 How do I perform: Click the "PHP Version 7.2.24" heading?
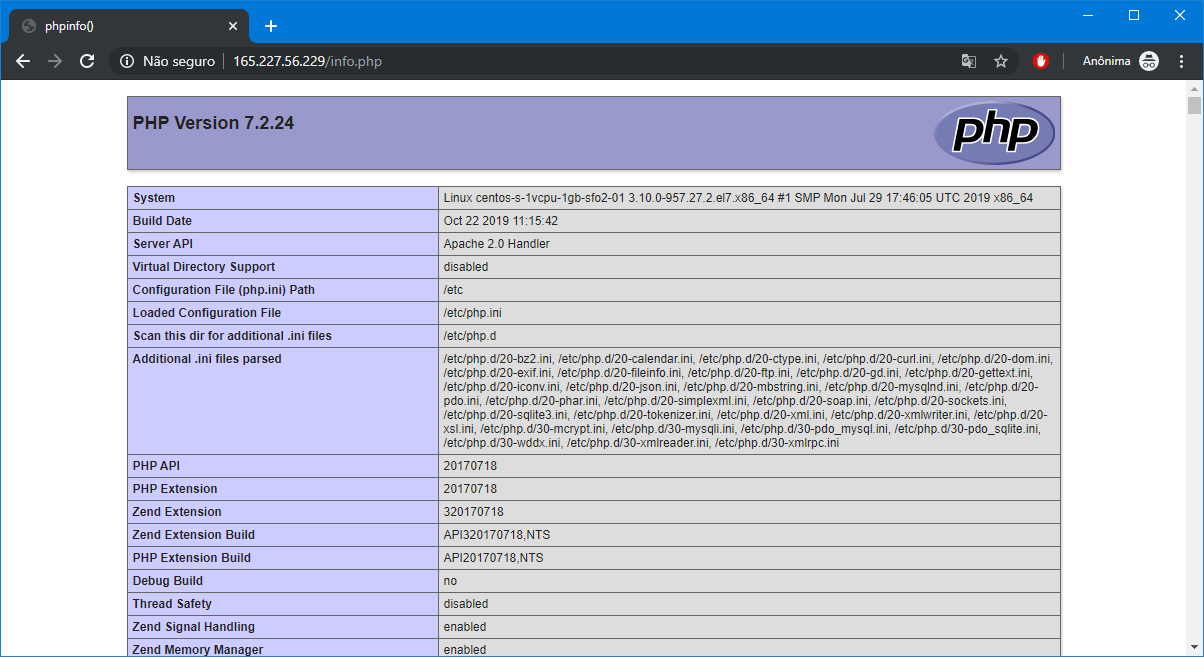213,123
